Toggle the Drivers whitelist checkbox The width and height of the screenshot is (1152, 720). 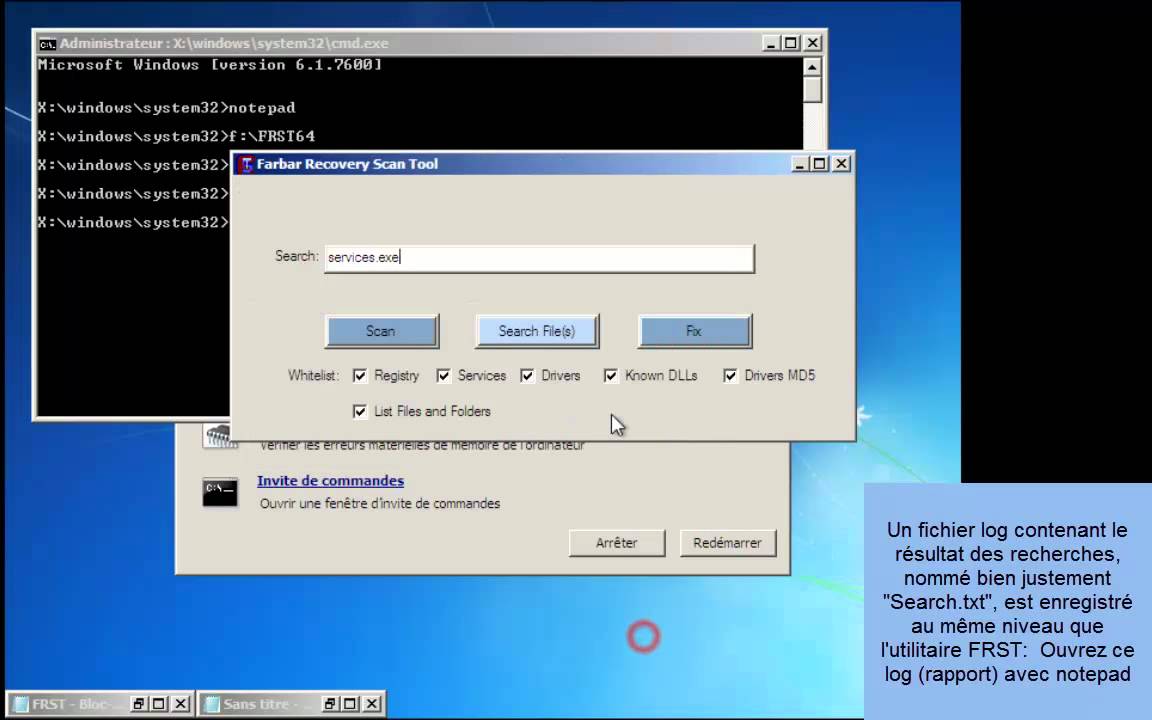528,375
